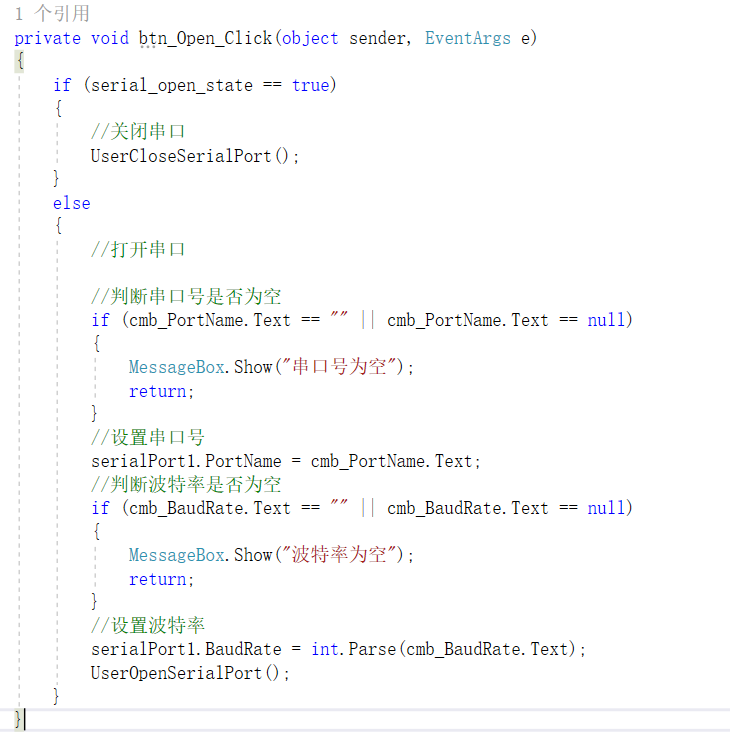Open the '1 个引用' reference link
This screenshot has width=730, height=732.
coord(52,13)
